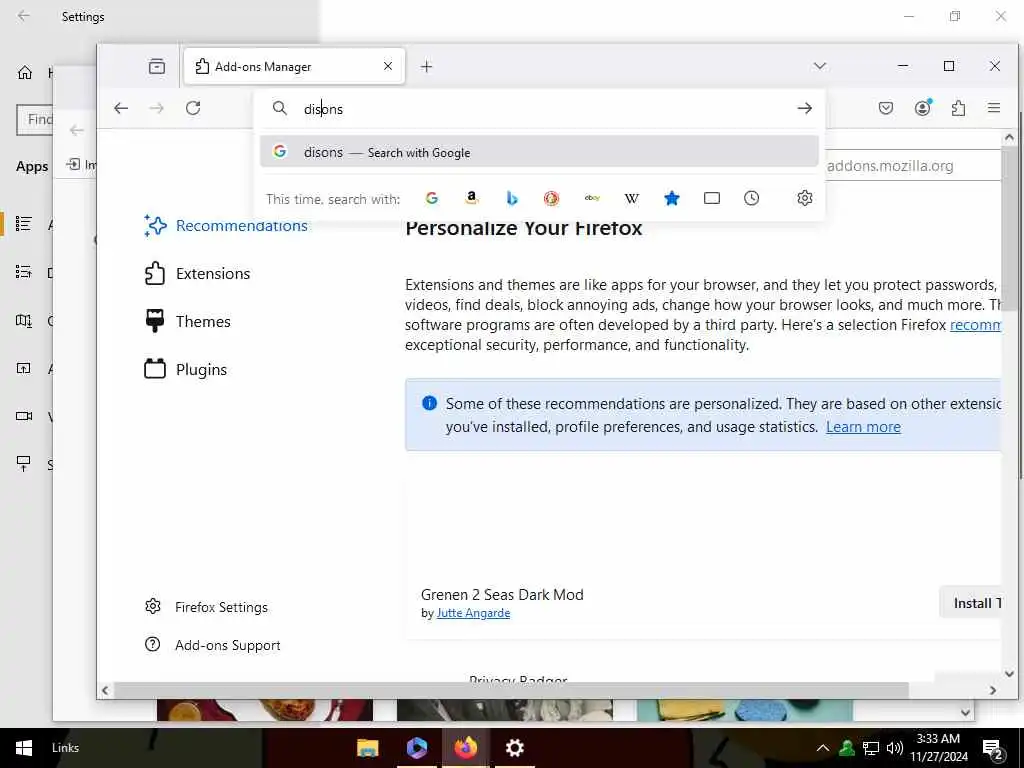This screenshot has height=768, width=1024.
Task: Open Recommendations section in sidebar
Action: (x=226, y=225)
